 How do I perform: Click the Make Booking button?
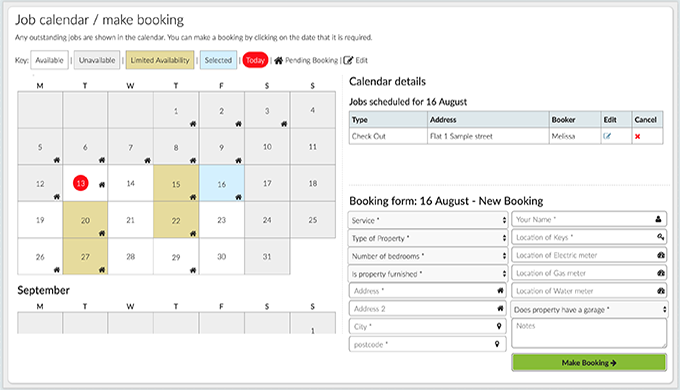589,363
